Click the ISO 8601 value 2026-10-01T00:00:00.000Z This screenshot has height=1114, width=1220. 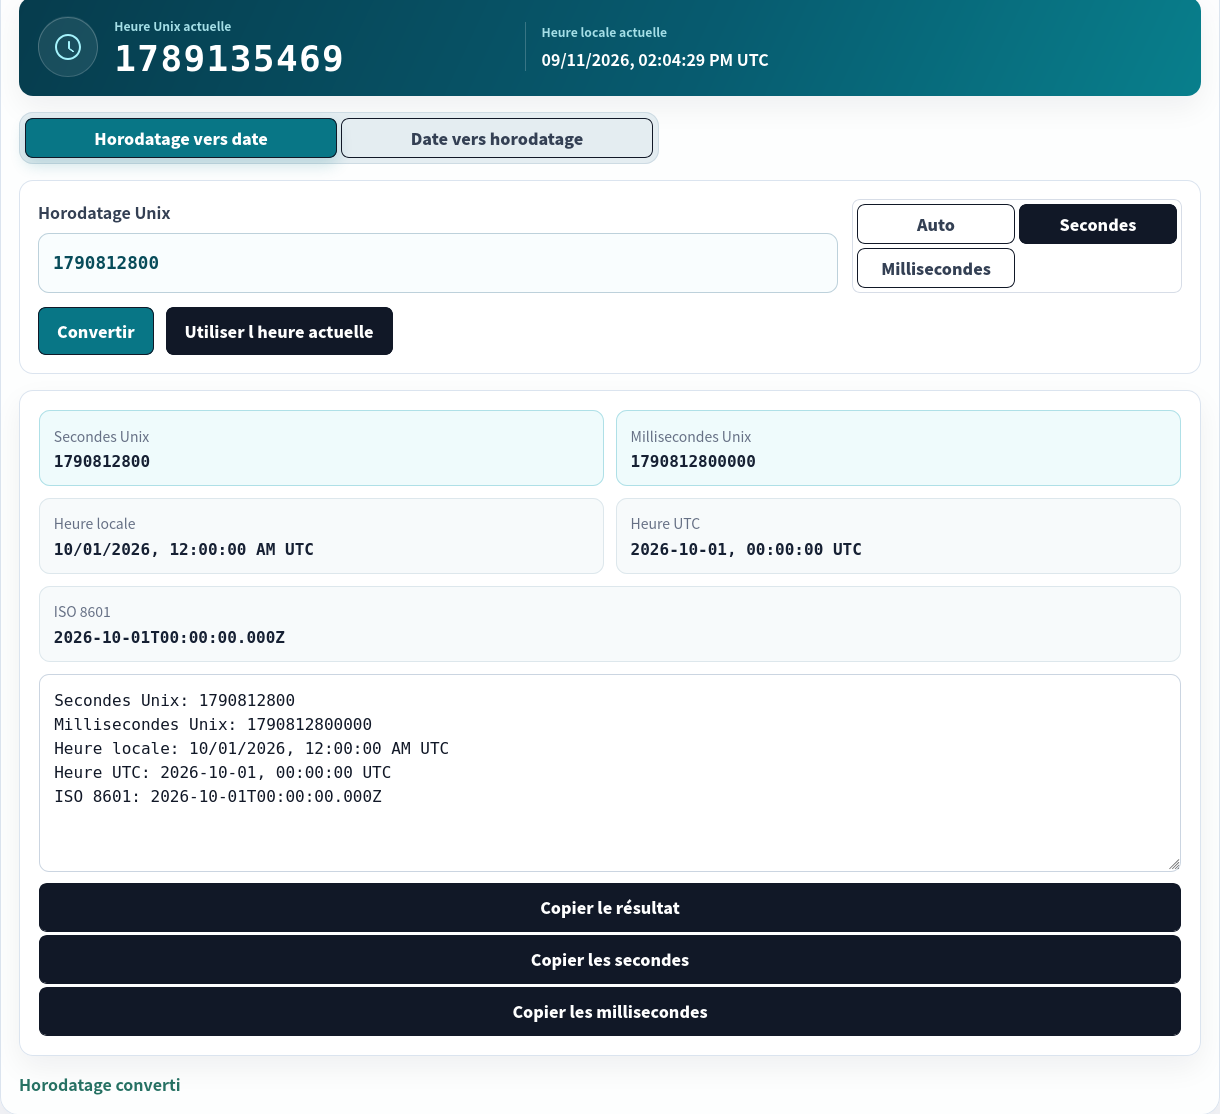(x=169, y=637)
